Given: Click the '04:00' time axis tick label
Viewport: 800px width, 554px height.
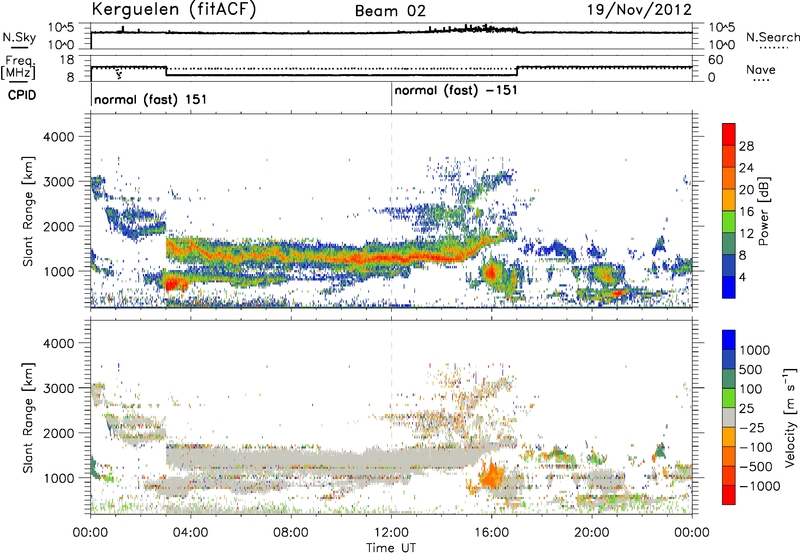Looking at the screenshot, I should pyautogui.click(x=190, y=533).
